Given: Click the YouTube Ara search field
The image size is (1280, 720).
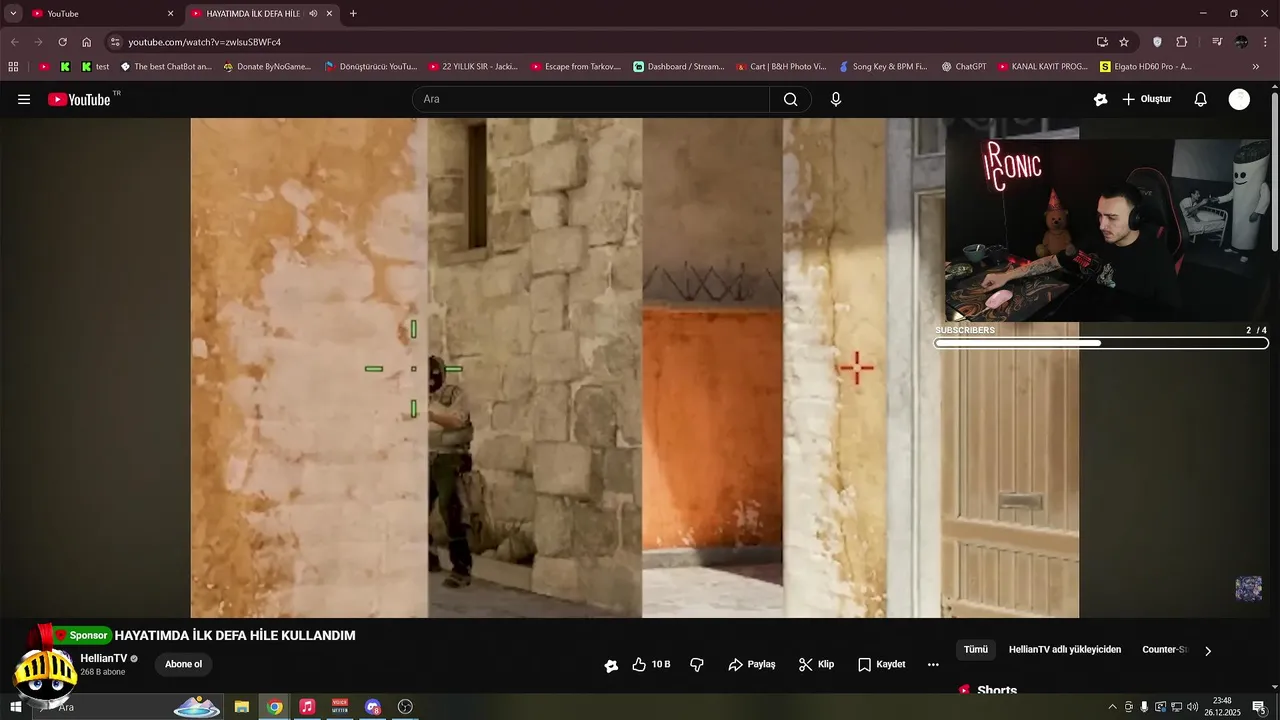Looking at the screenshot, I should pos(591,99).
